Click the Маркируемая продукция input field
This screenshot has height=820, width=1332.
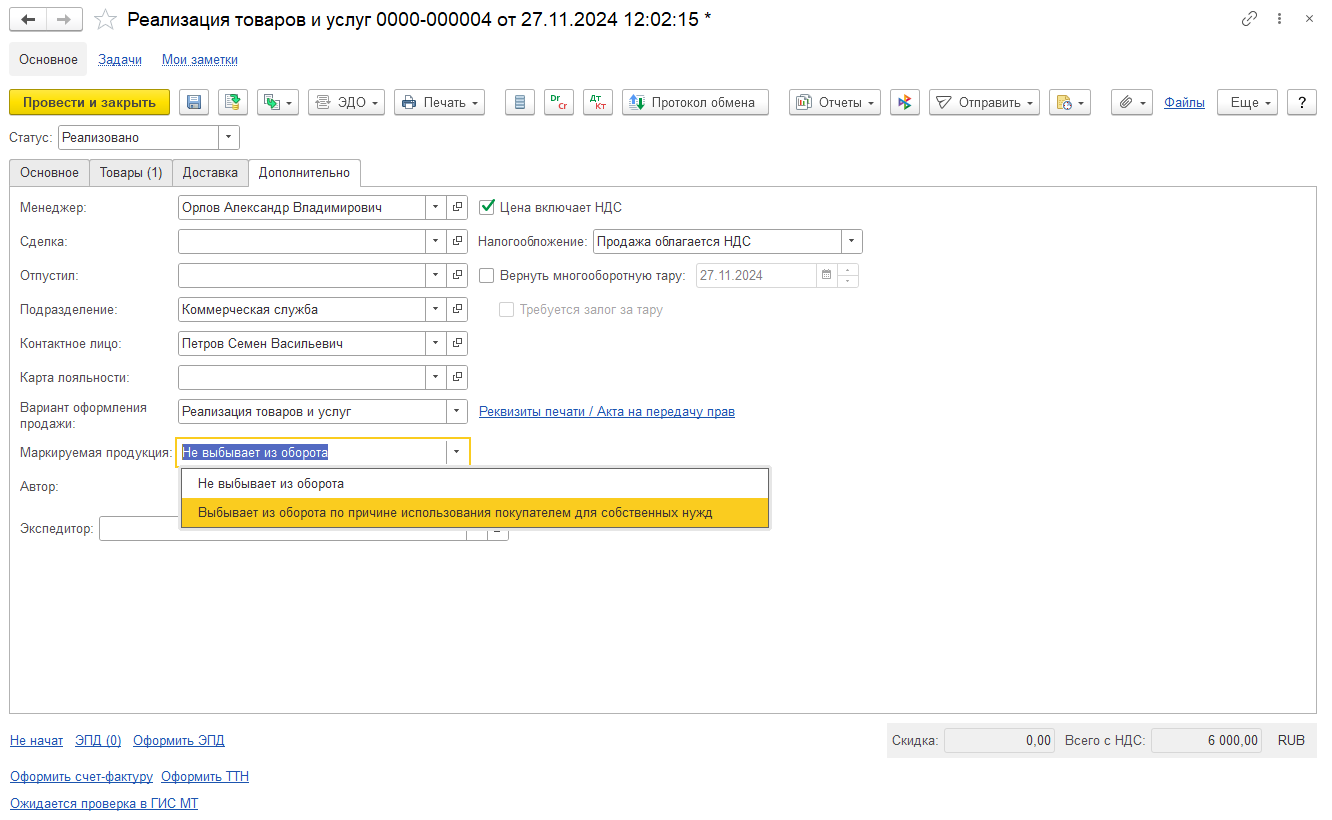tap(312, 452)
